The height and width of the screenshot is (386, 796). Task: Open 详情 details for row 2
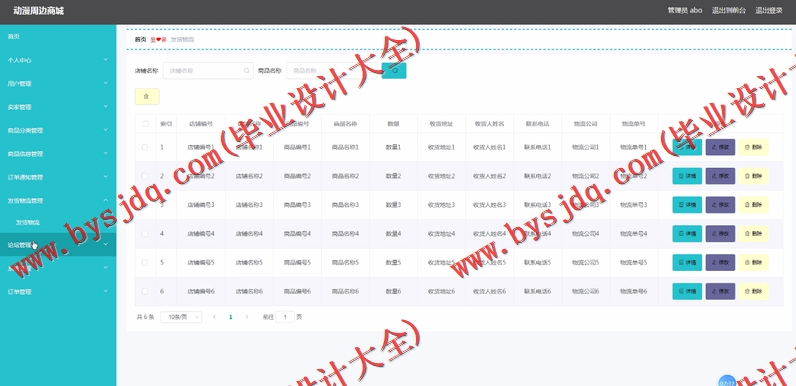pos(687,176)
